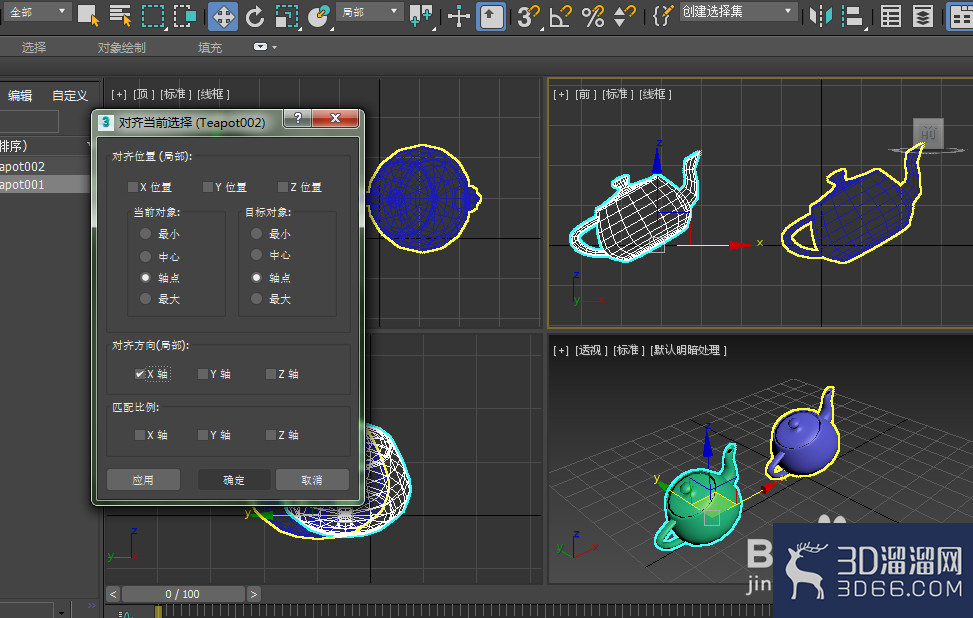Toggle Spinner Snap
The width and height of the screenshot is (973, 618).
624,16
